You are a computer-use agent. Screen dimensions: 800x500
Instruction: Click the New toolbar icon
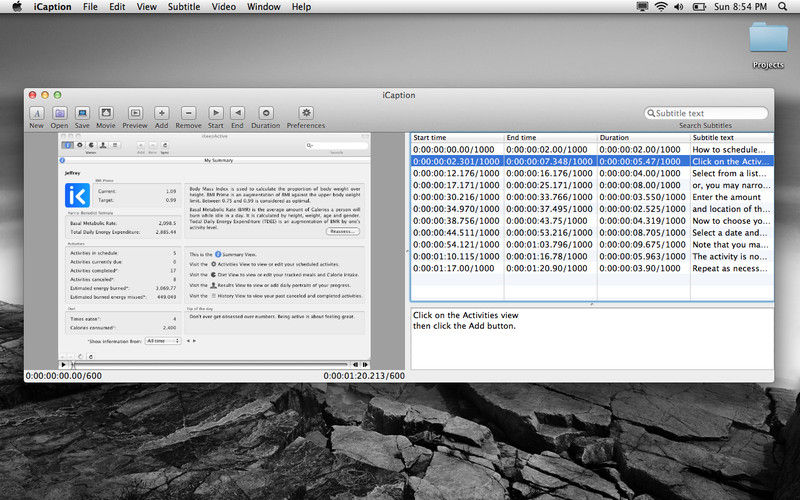[37, 113]
